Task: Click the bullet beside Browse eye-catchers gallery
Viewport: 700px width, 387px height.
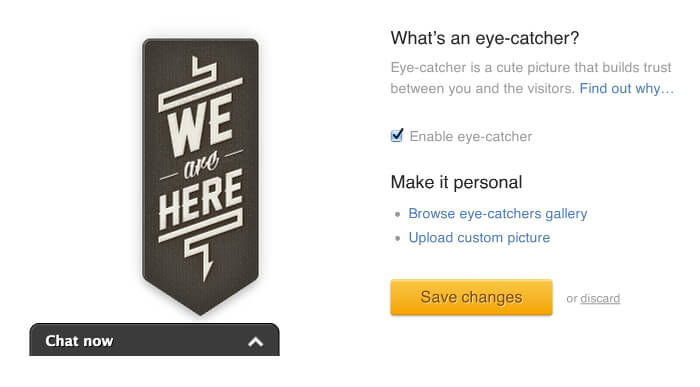Action: pos(397,214)
